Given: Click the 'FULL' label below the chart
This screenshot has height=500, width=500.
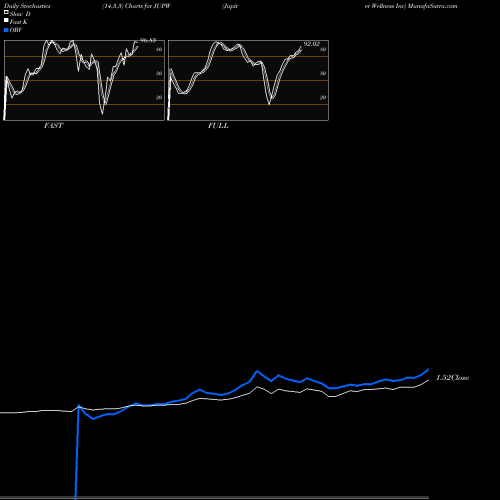Looking at the screenshot, I should pos(218,126).
